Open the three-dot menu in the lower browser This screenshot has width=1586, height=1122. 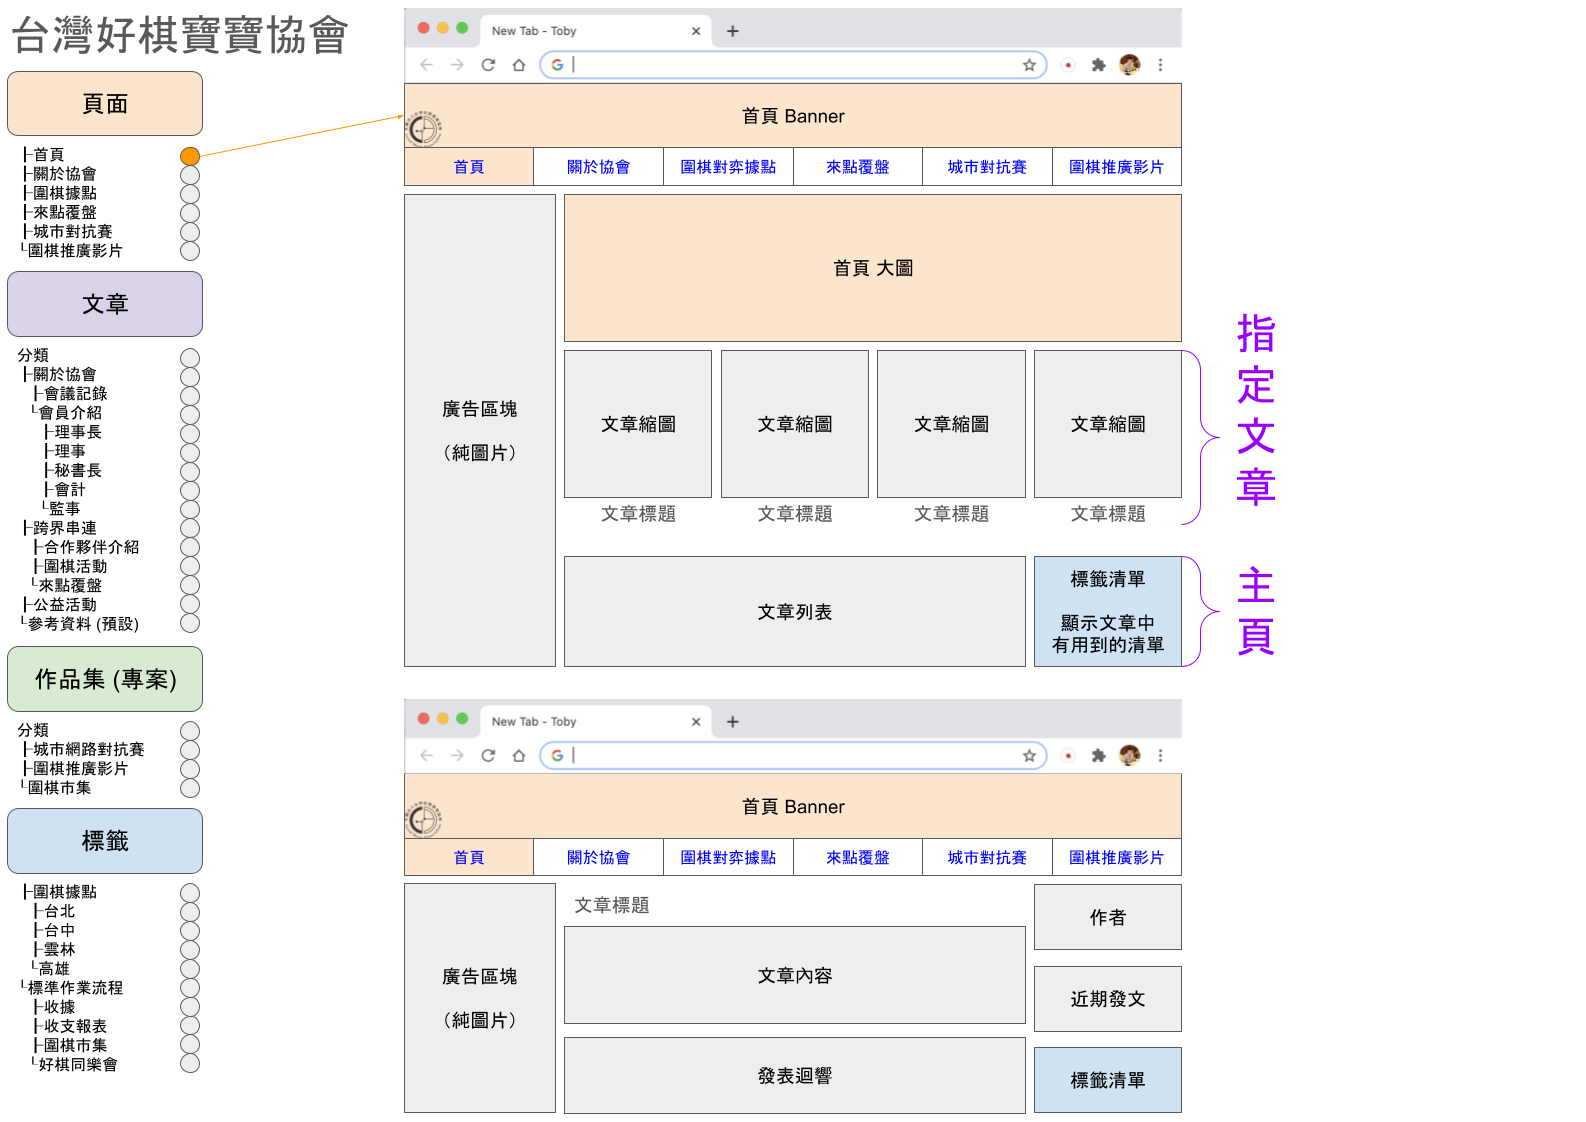(1160, 756)
